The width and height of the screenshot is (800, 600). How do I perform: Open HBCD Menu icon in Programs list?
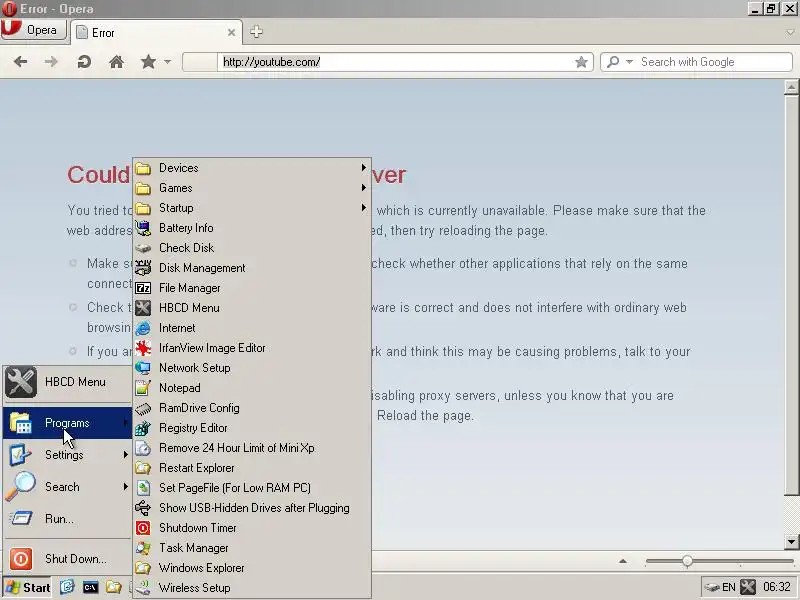pyautogui.click(x=143, y=308)
